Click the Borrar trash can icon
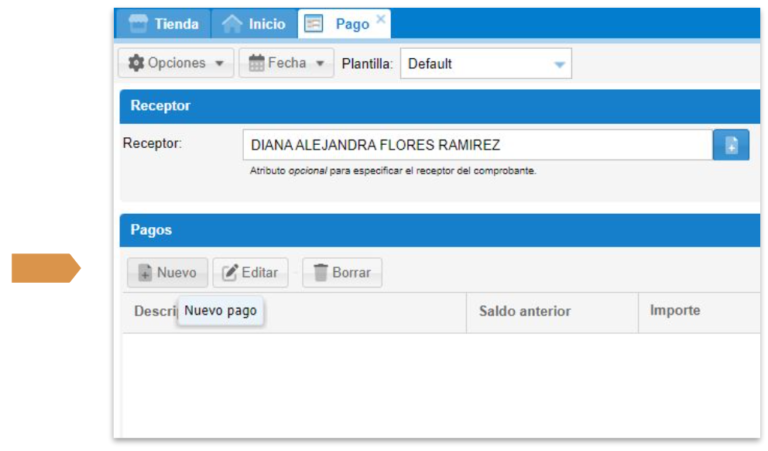The width and height of the screenshot is (768, 451). (321, 272)
